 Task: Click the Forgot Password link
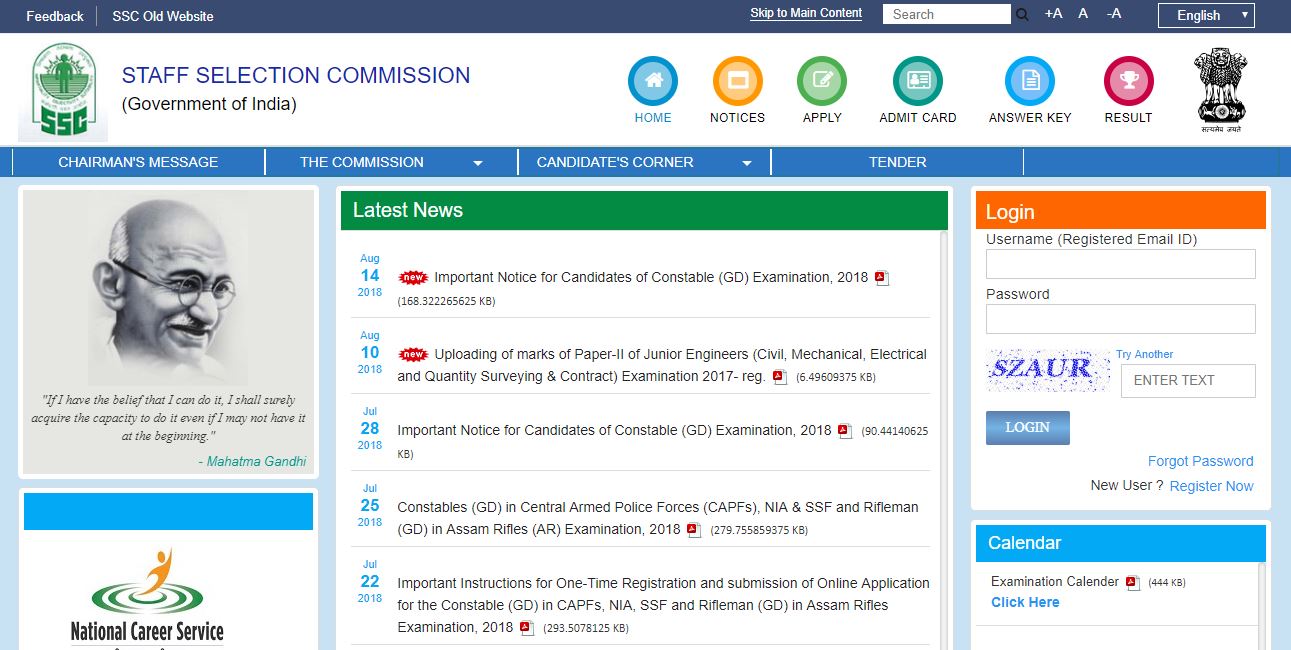(1200, 461)
